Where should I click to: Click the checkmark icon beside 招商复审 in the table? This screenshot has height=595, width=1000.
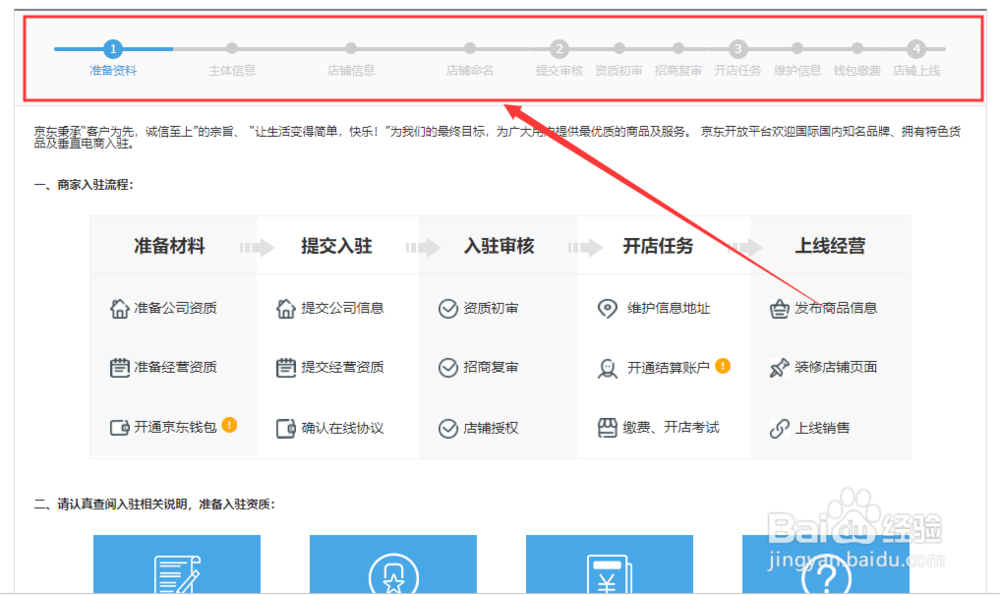pyautogui.click(x=448, y=368)
